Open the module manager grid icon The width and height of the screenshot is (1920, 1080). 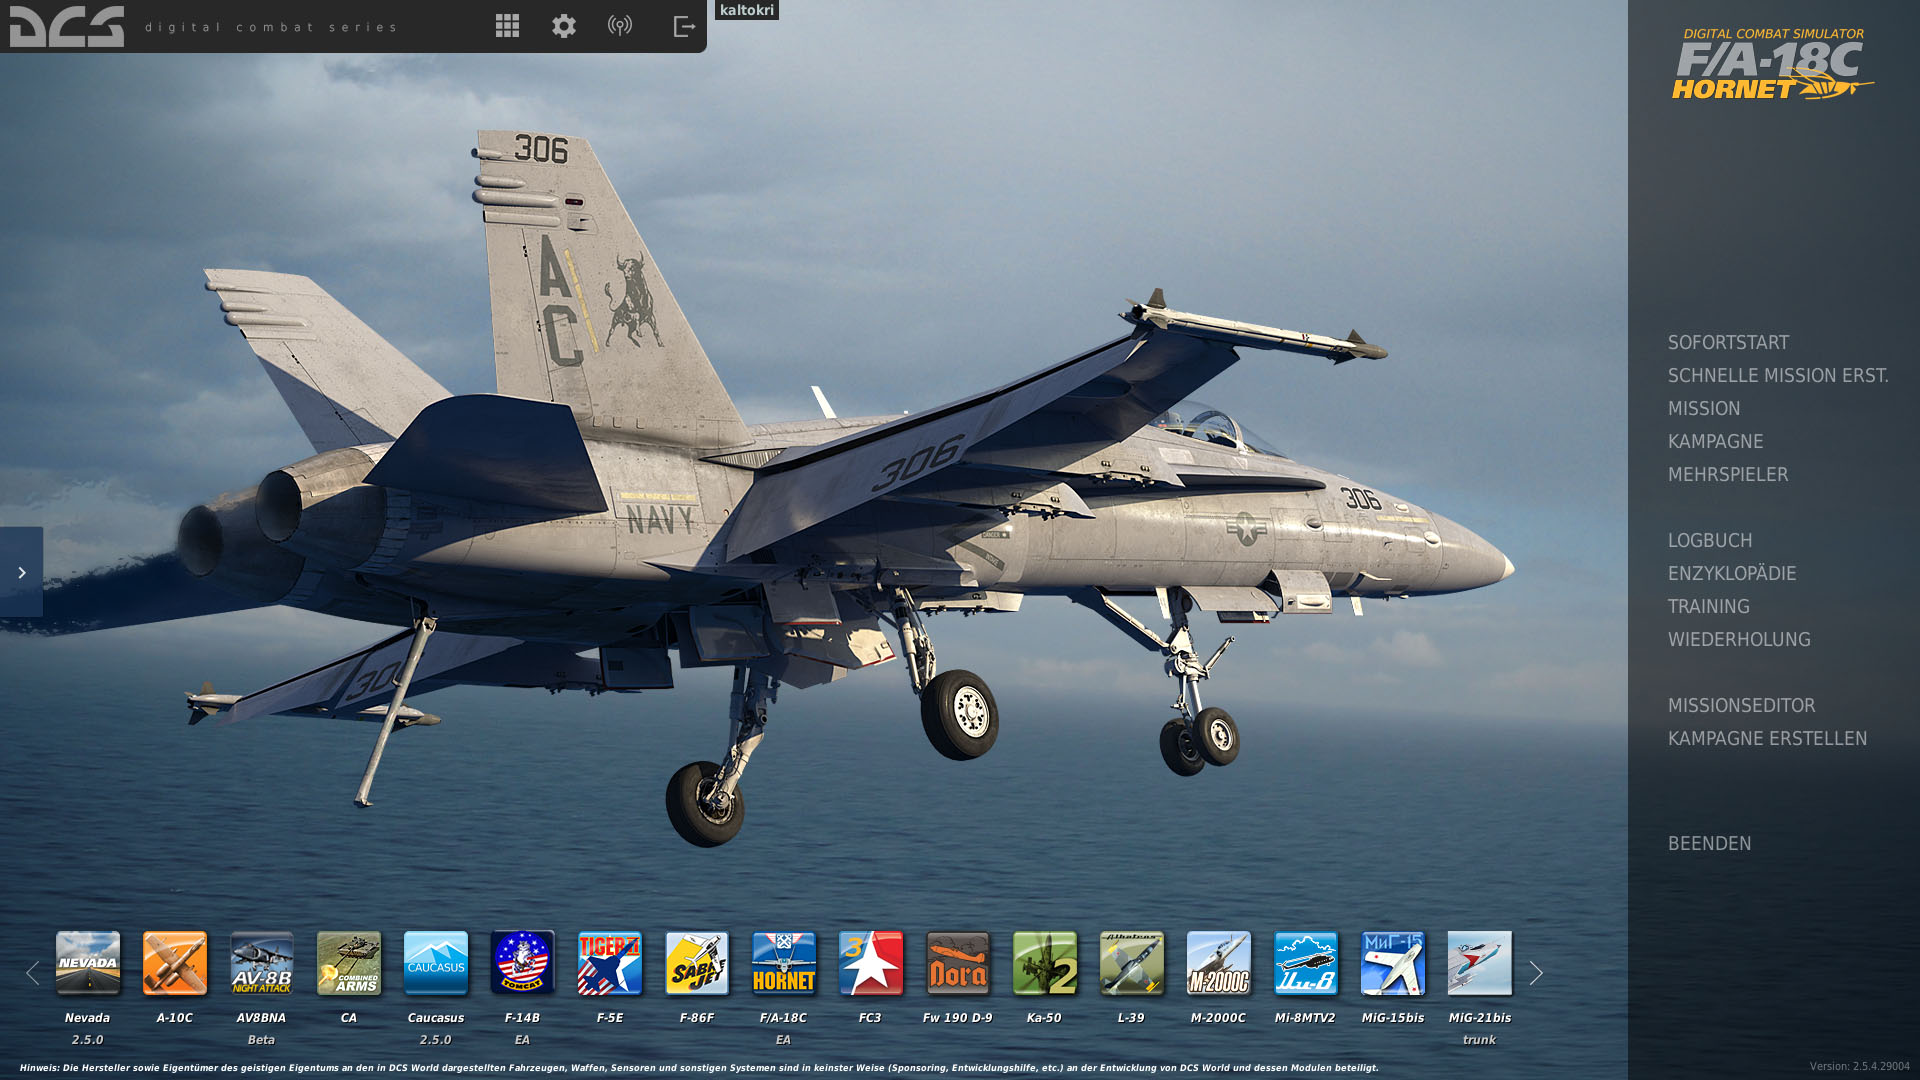point(507,26)
